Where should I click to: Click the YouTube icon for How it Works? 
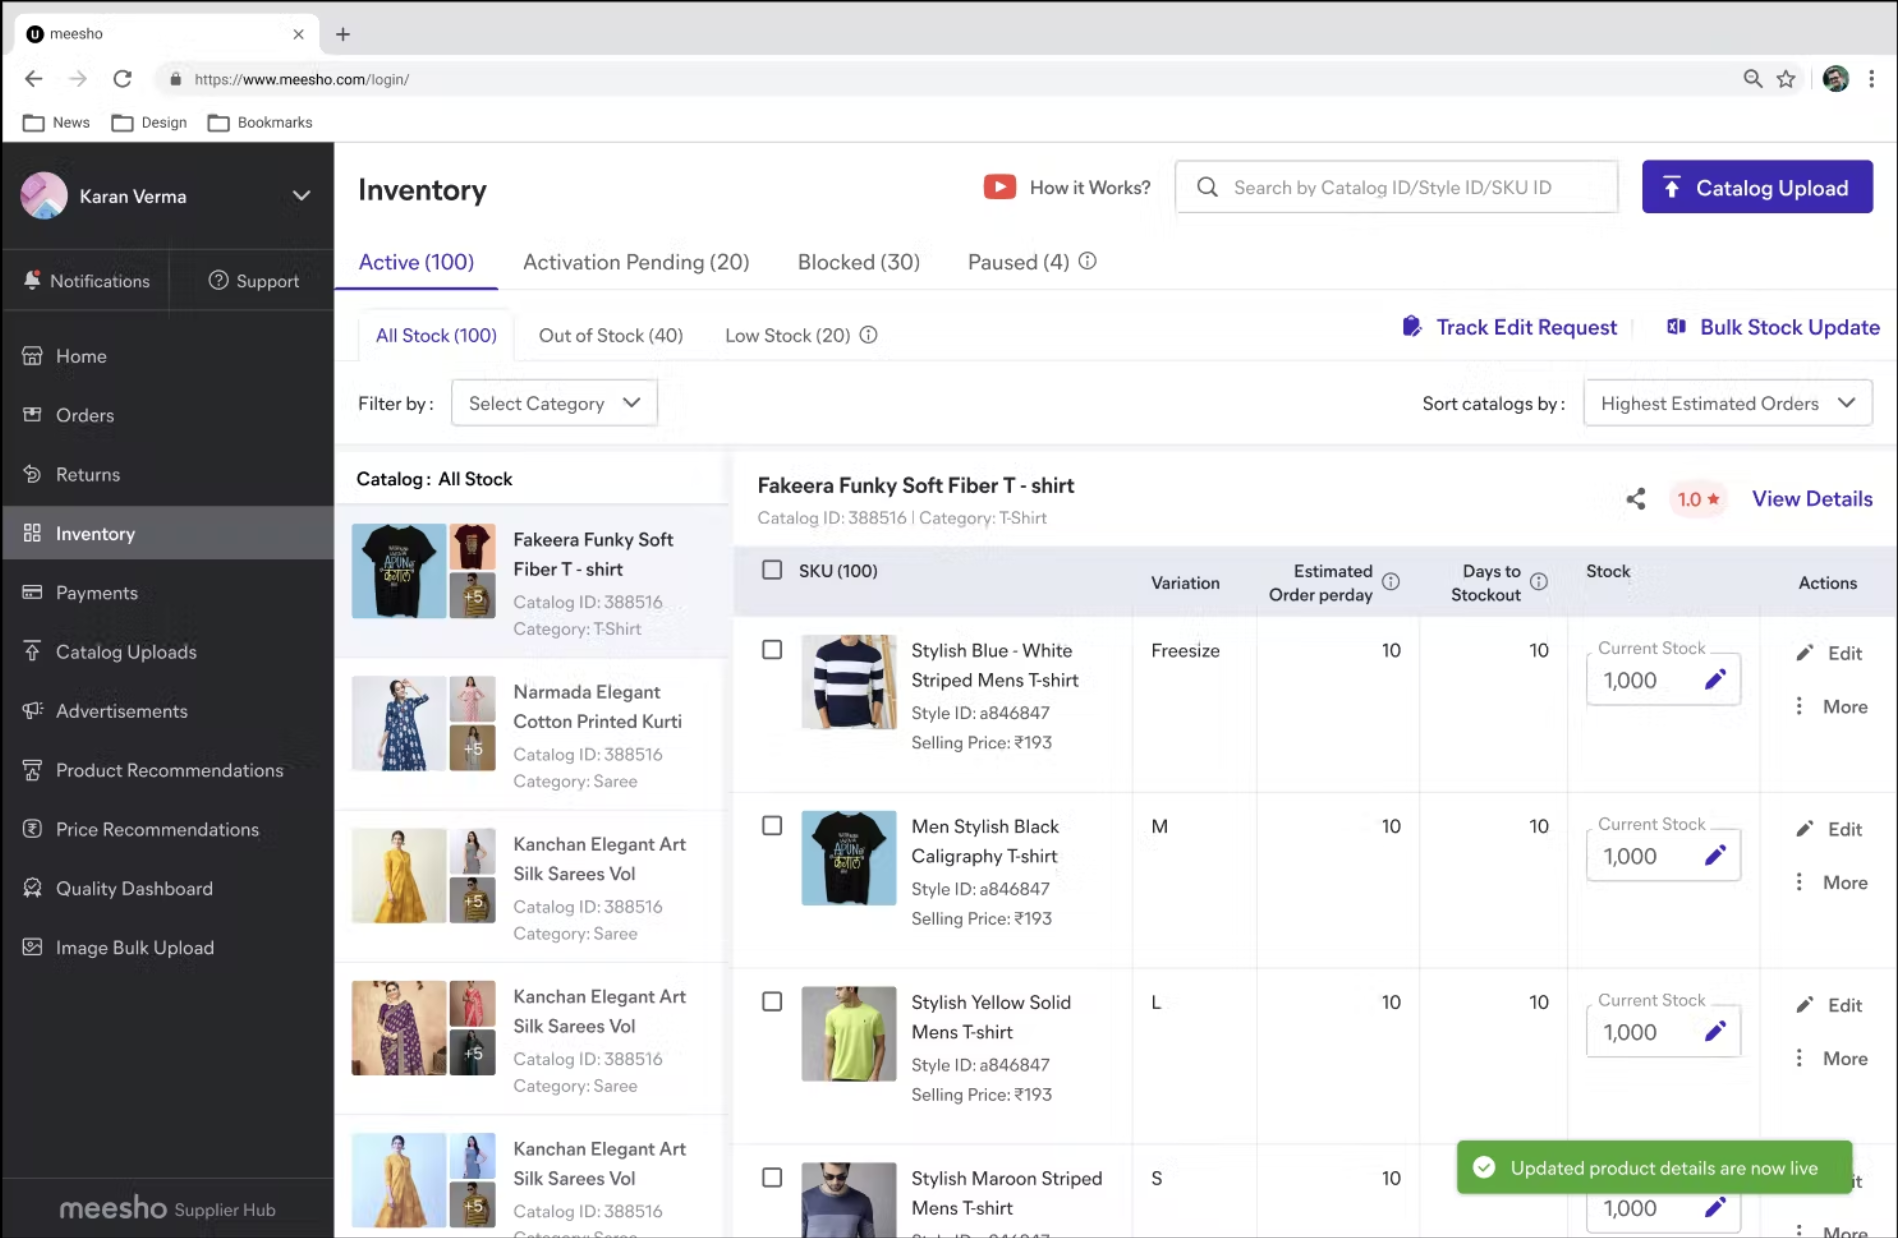click(999, 187)
